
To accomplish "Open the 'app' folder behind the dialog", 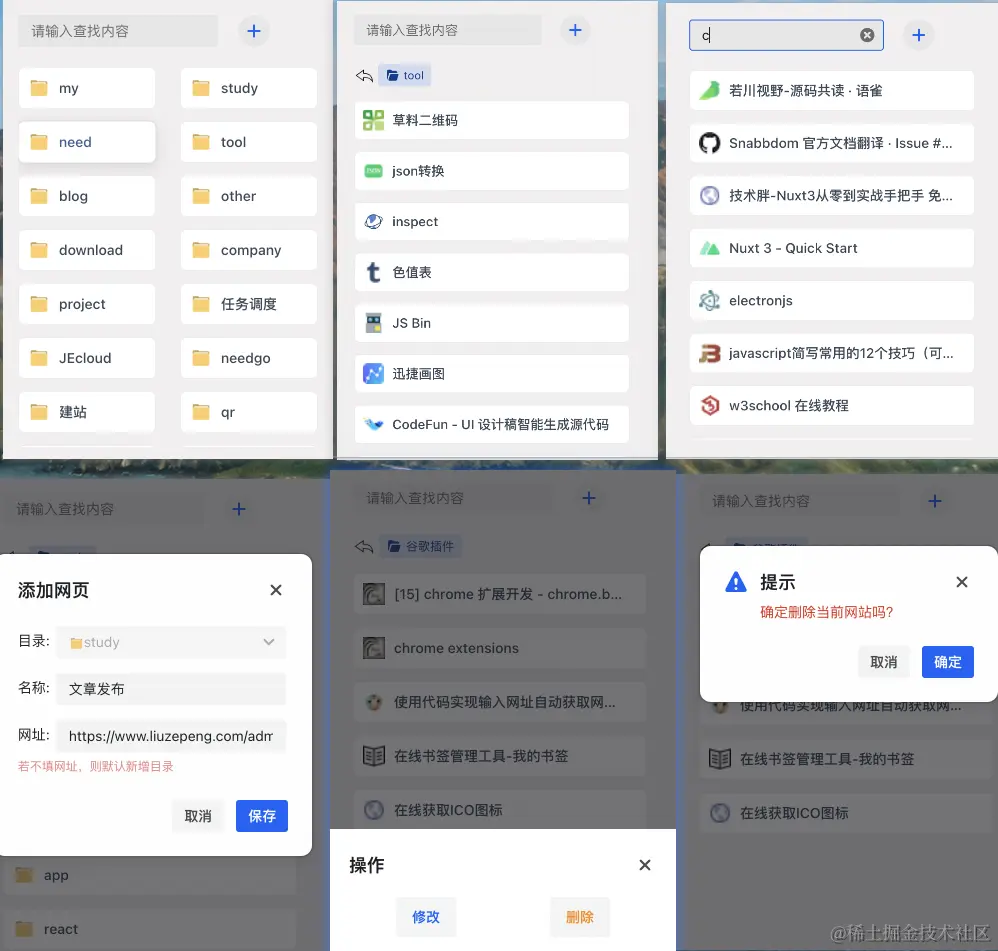I will coord(150,875).
